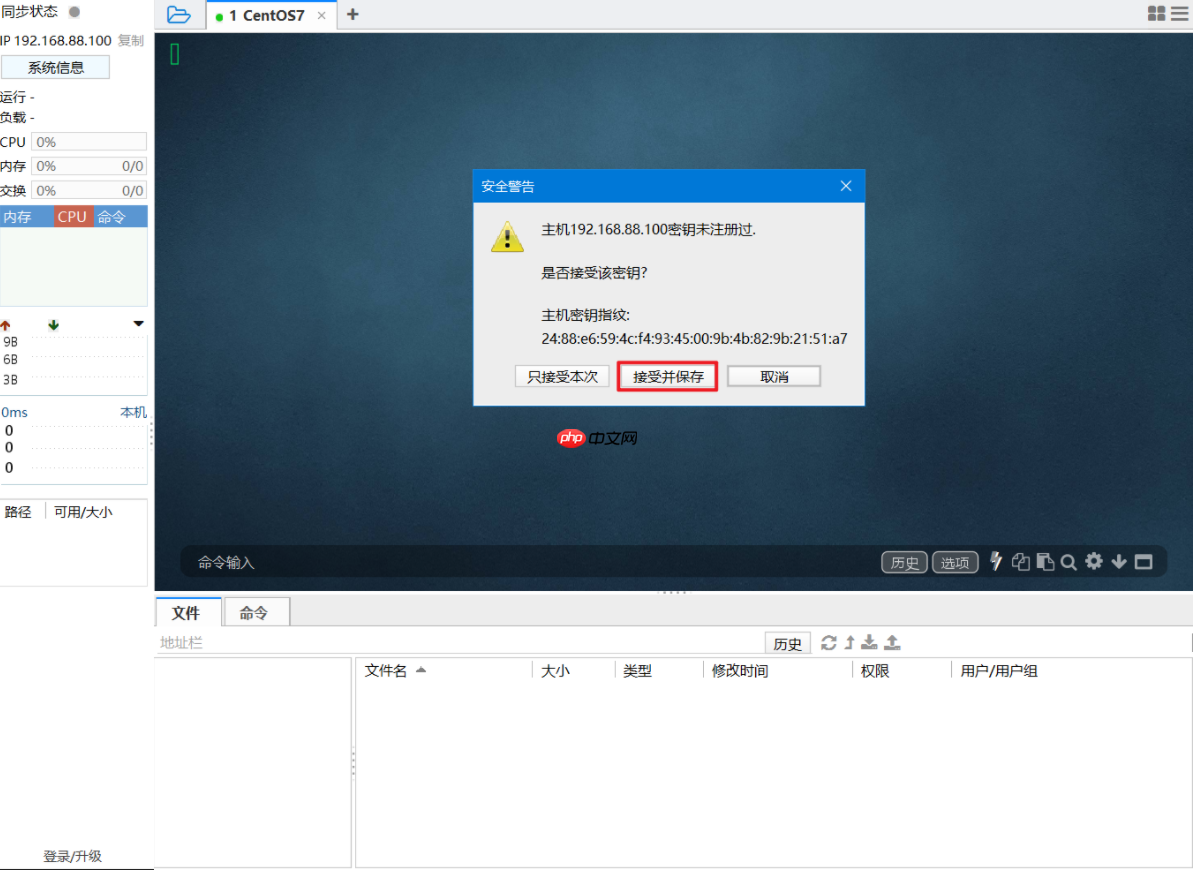Screen dimensions: 1194x877
Task: Click 接受并保存 to accept the host key
Action: pos(667,376)
